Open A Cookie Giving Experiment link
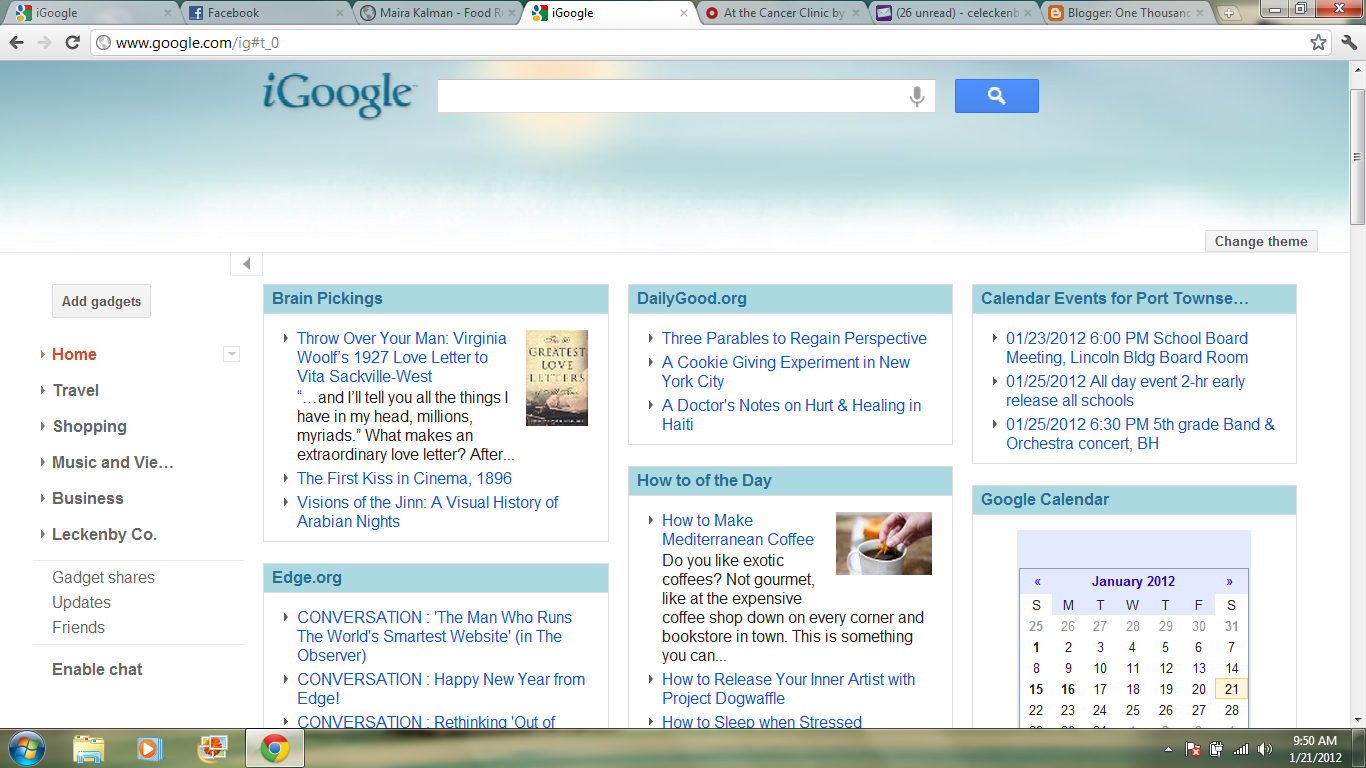 pos(786,371)
